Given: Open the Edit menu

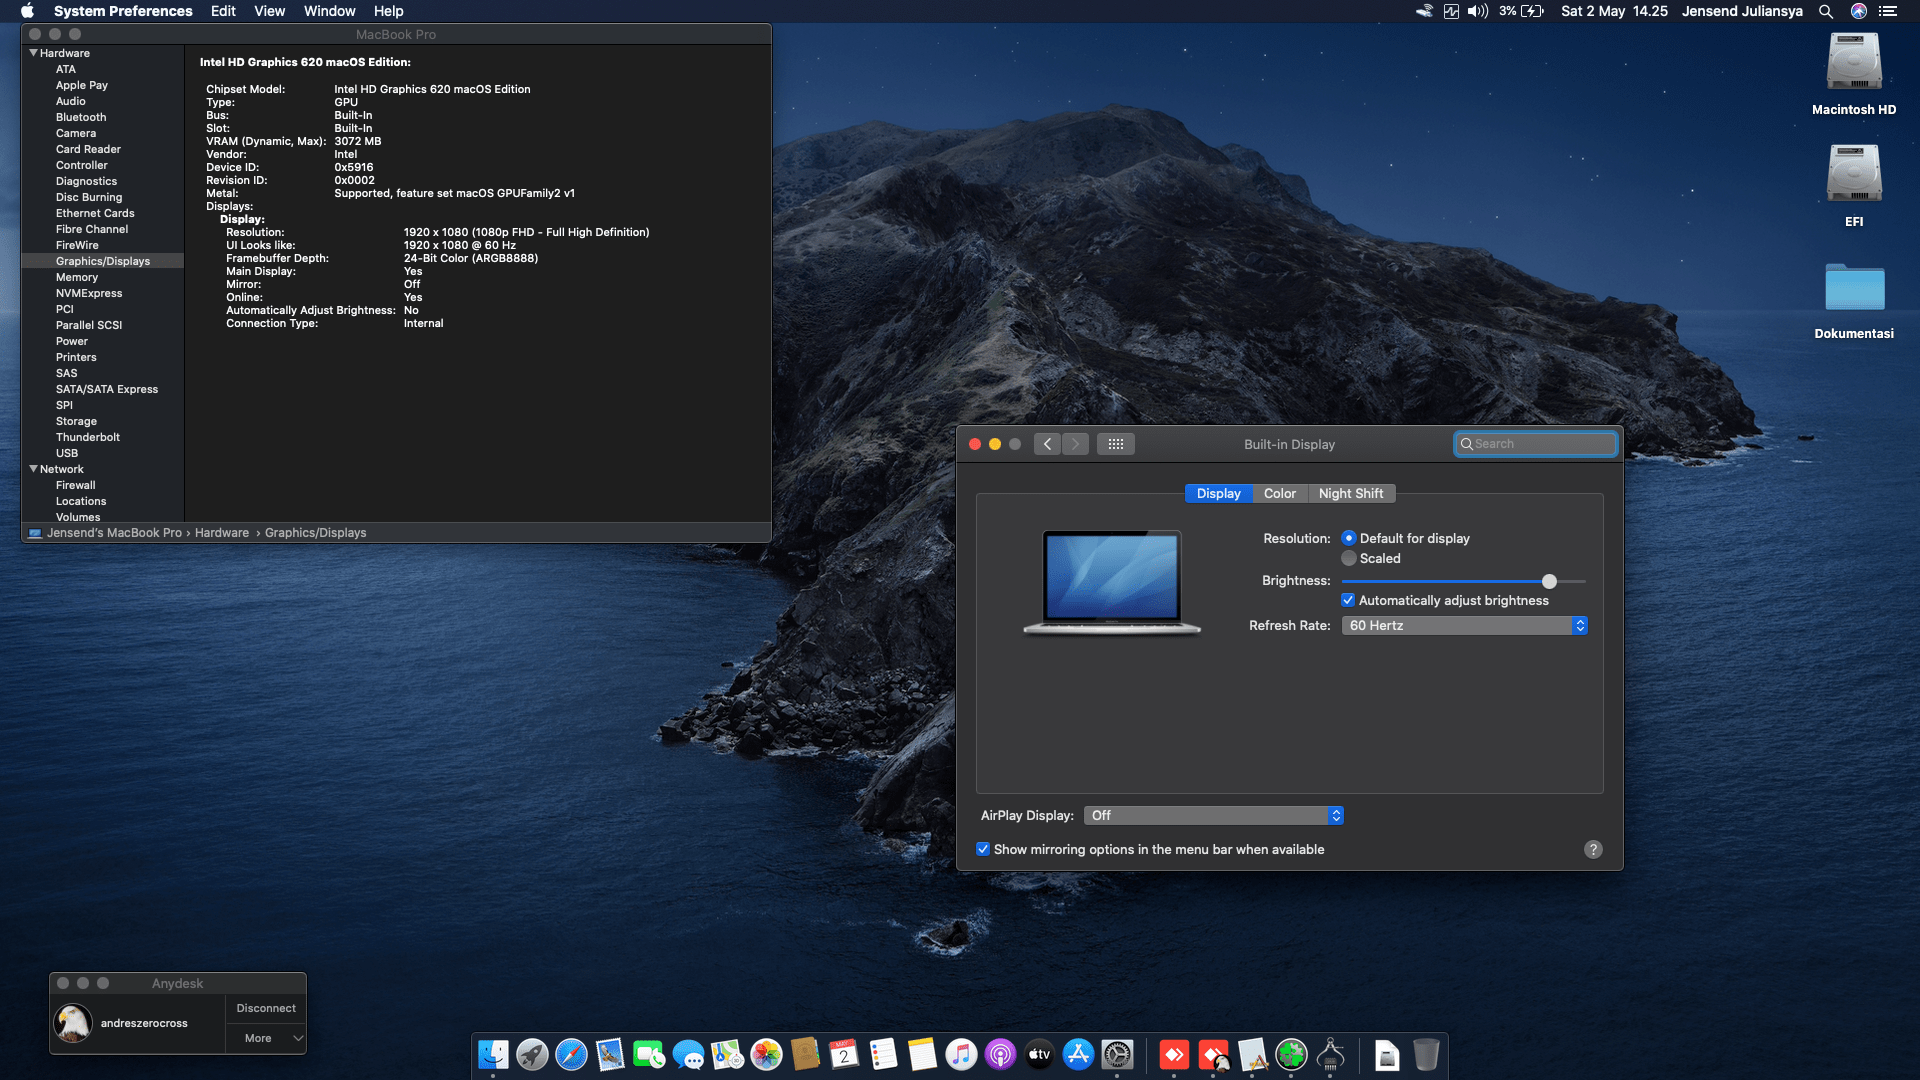Looking at the screenshot, I should 223,11.
